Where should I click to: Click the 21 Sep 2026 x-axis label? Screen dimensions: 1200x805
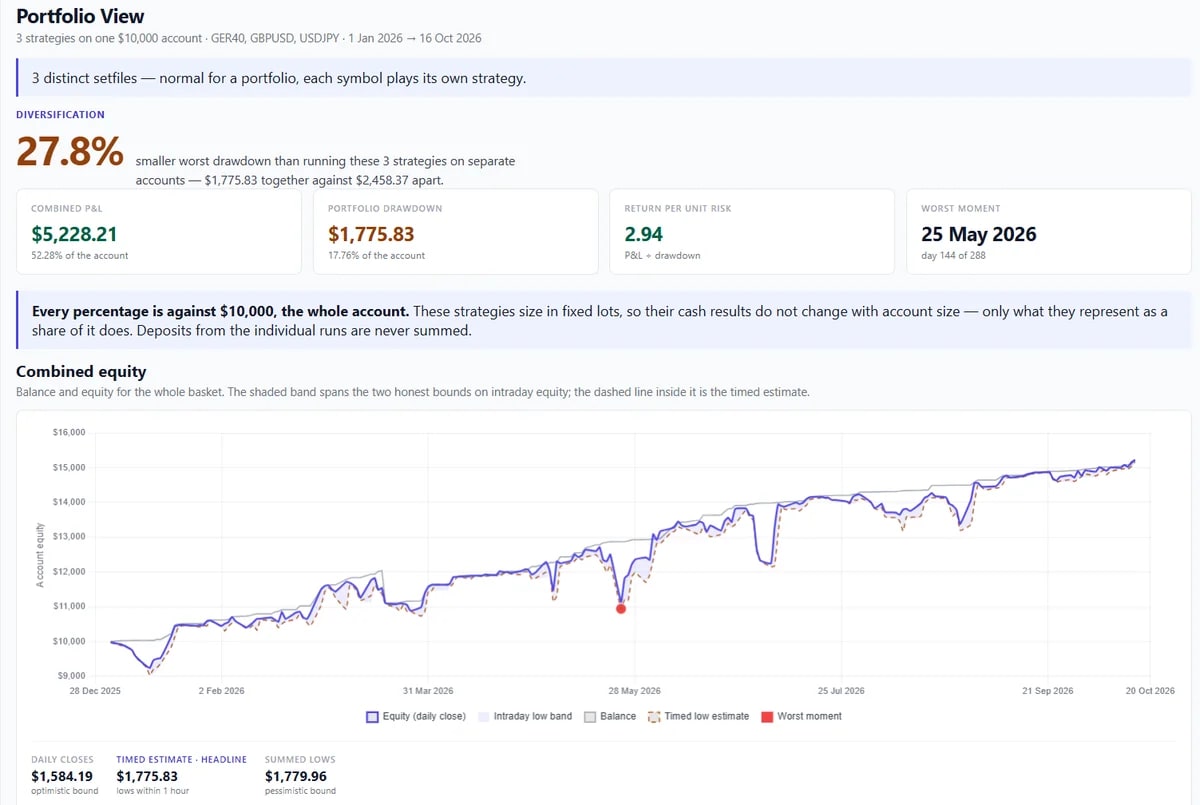coord(1047,691)
